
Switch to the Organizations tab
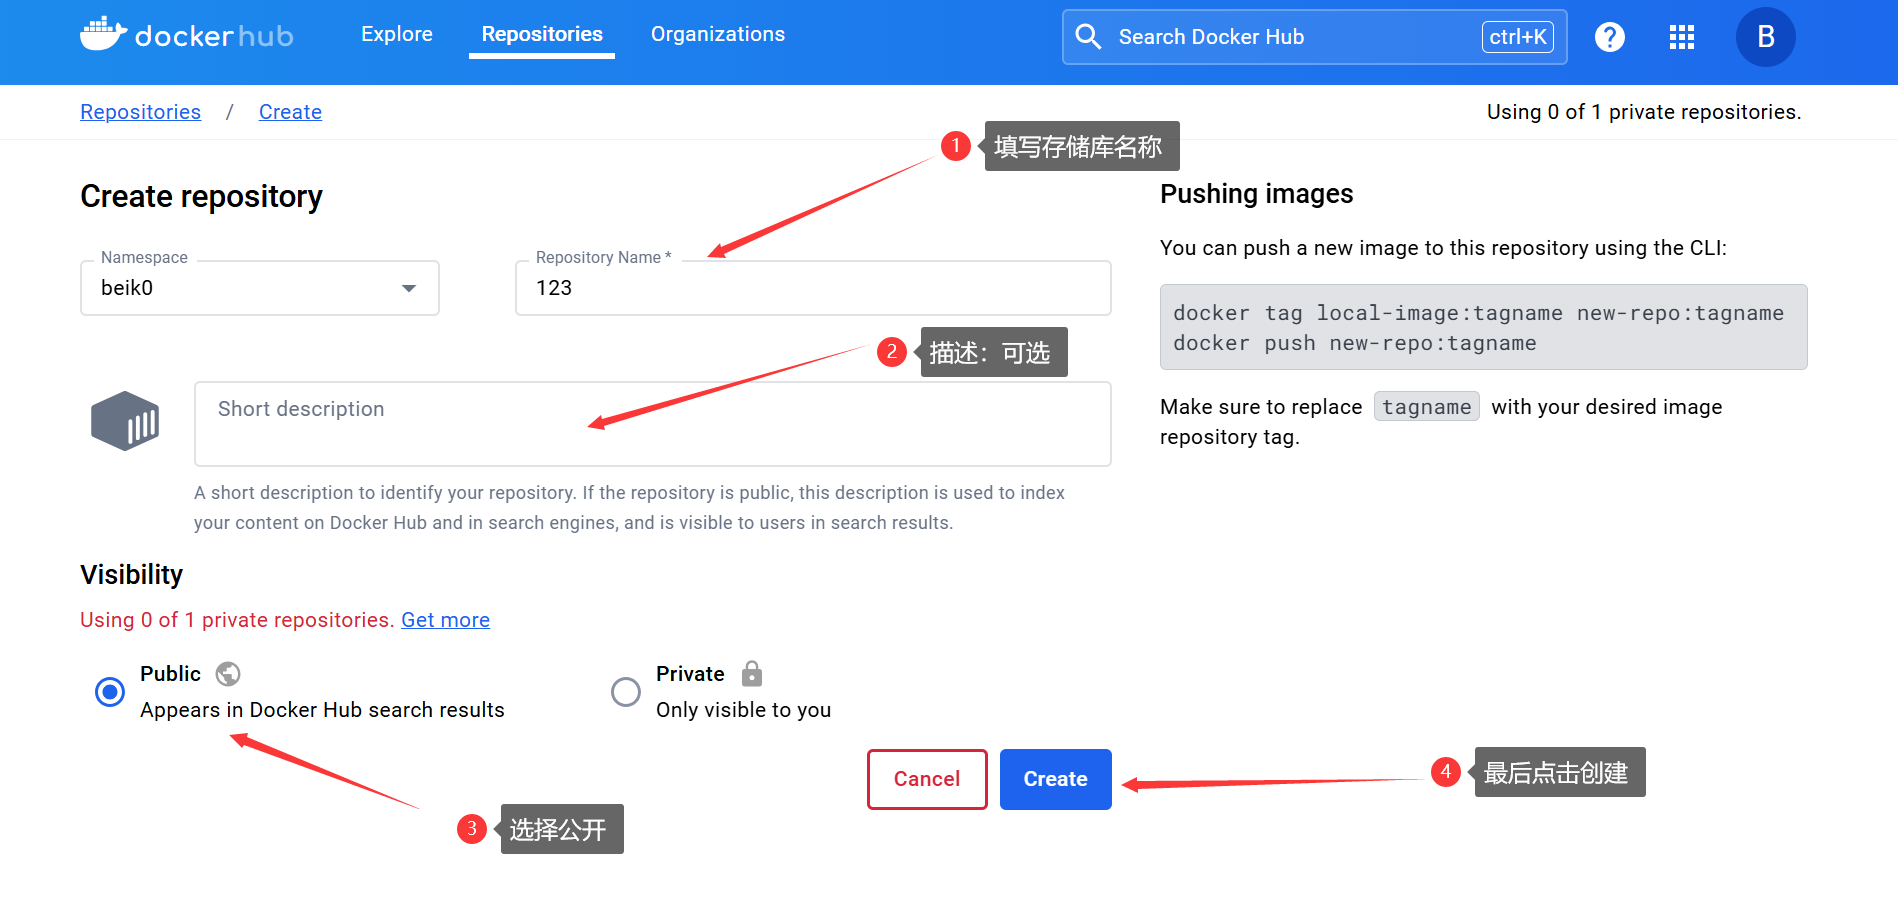(717, 34)
